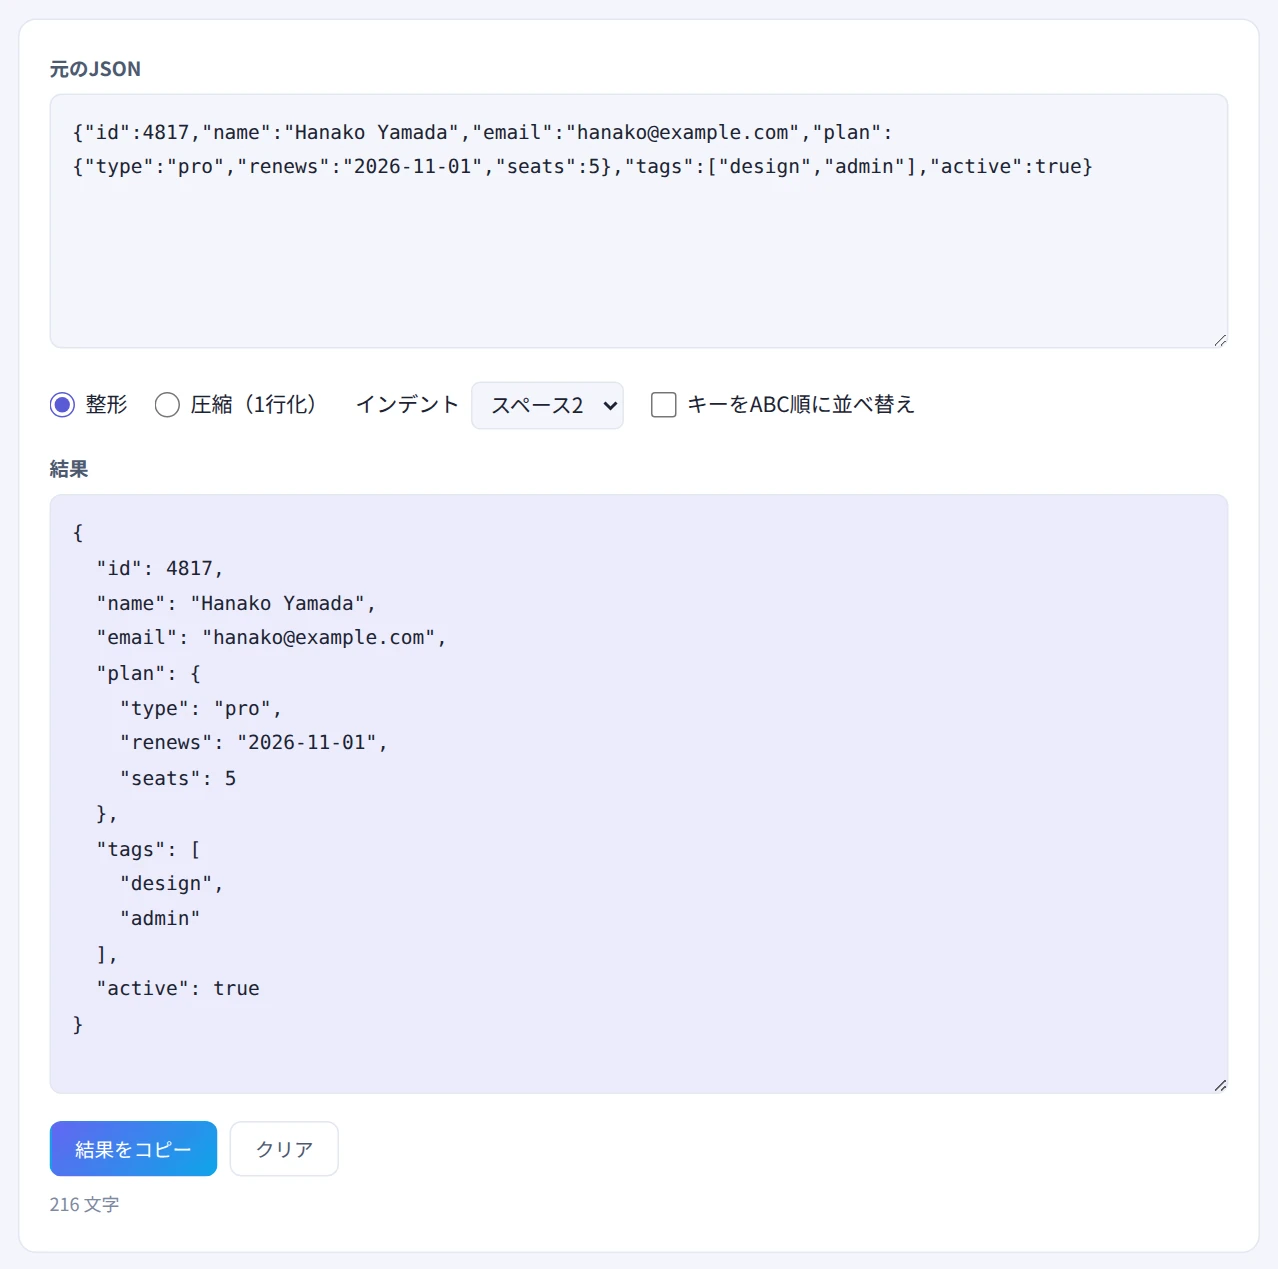The height and width of the screenshot is (1269, 1278).
Task: Click the "admin" entry in result
Action: click(160, 918)
